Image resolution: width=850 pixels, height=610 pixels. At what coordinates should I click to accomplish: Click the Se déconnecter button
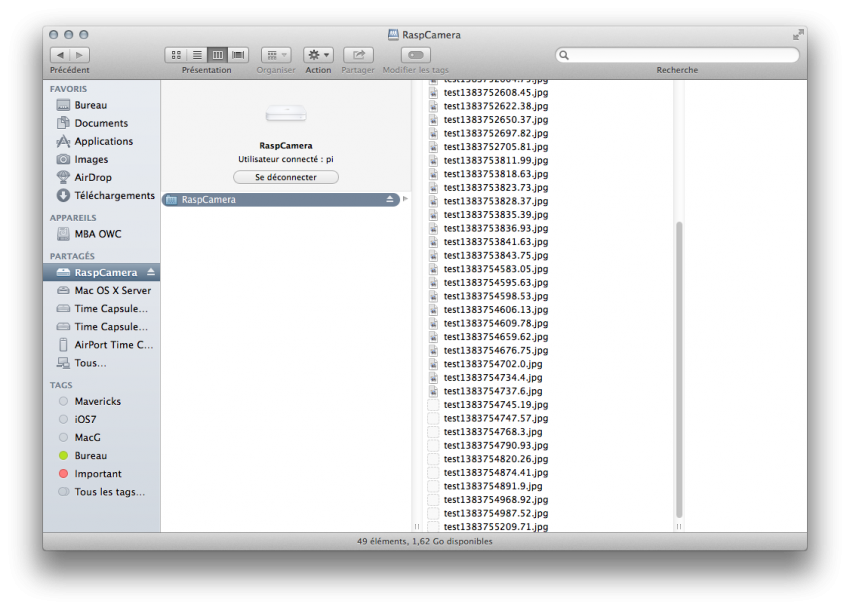[286, 177]
